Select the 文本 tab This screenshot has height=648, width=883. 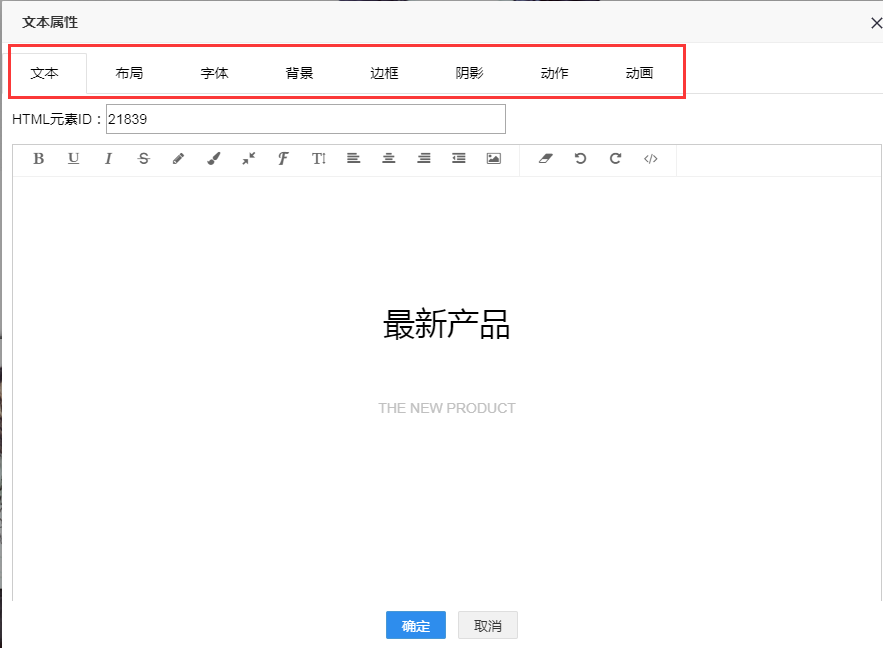tap(44, 73)
